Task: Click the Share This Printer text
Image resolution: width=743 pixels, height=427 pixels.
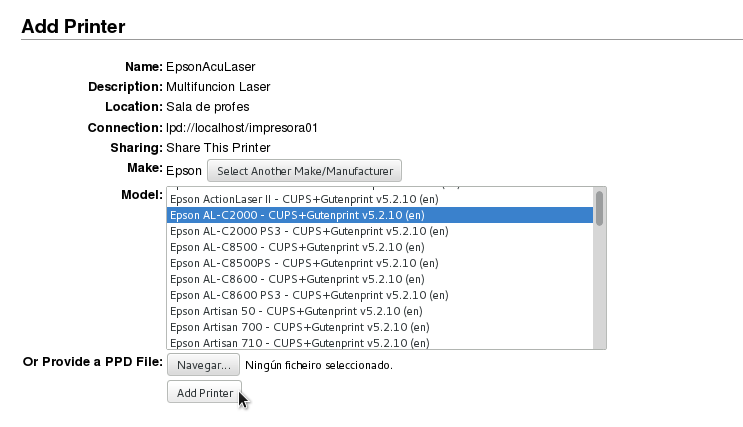Action: click(x=218, y=148)
